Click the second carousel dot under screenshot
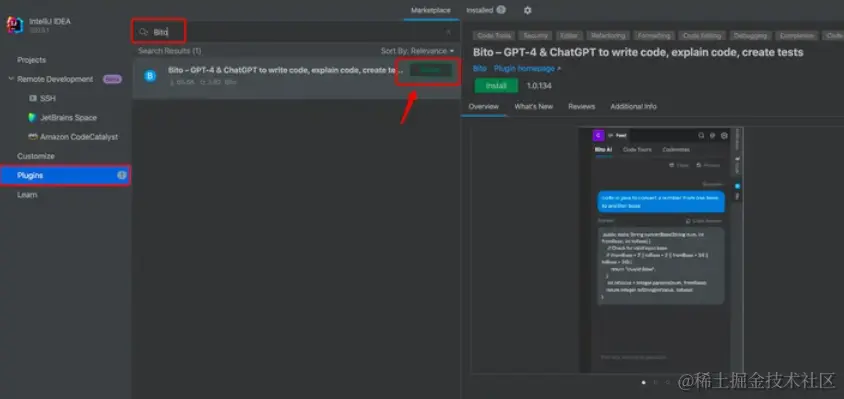This screenshot has width=844, height=399. coord(656,382)
